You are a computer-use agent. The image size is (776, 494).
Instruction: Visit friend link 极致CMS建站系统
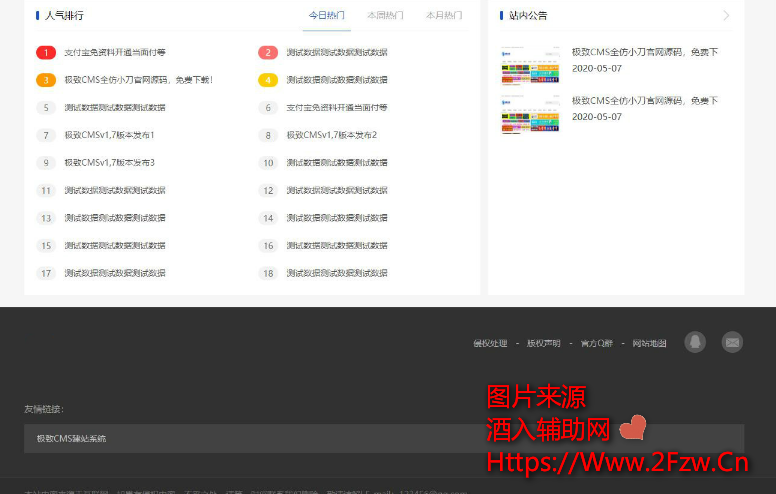tap(71, 439)
